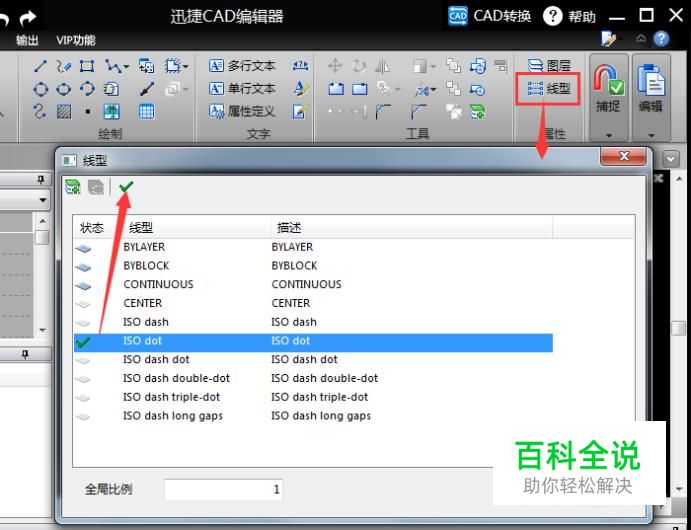Select the Spline curve tool
Viewport: 691px width, 530px height.
pyautogui.click(x=39, y=111)
